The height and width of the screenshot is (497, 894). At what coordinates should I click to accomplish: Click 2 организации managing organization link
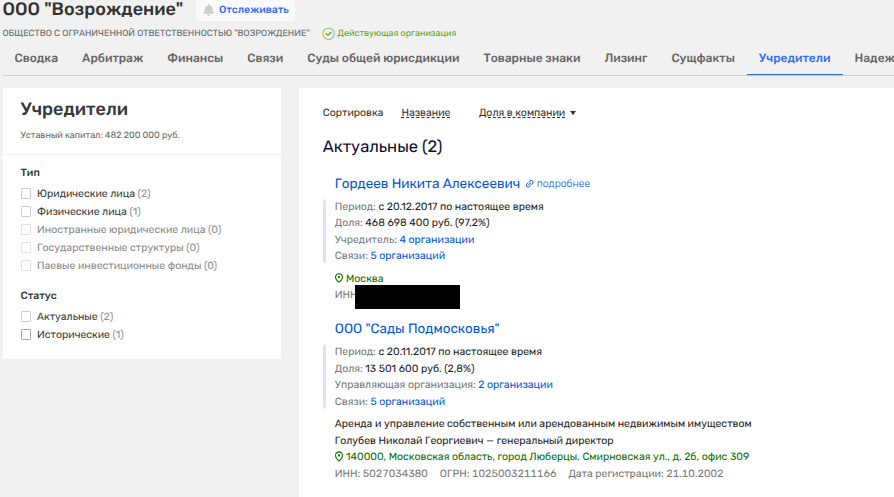pos(515,385)
